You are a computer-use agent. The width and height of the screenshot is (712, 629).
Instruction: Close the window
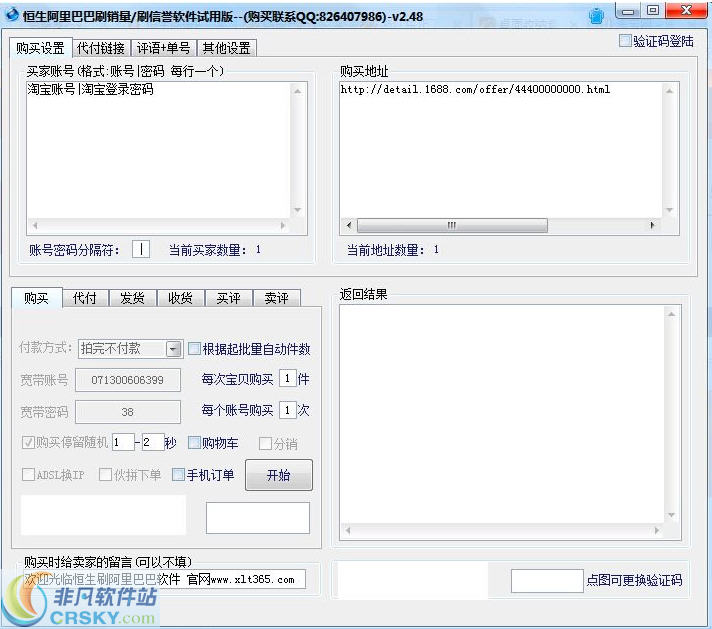687,10
